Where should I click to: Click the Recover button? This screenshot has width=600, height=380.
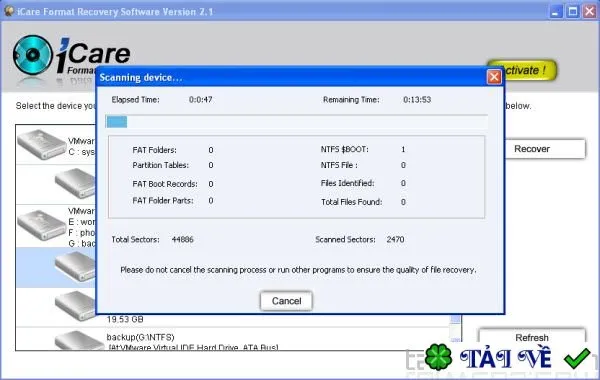click(x=545, y=149)
